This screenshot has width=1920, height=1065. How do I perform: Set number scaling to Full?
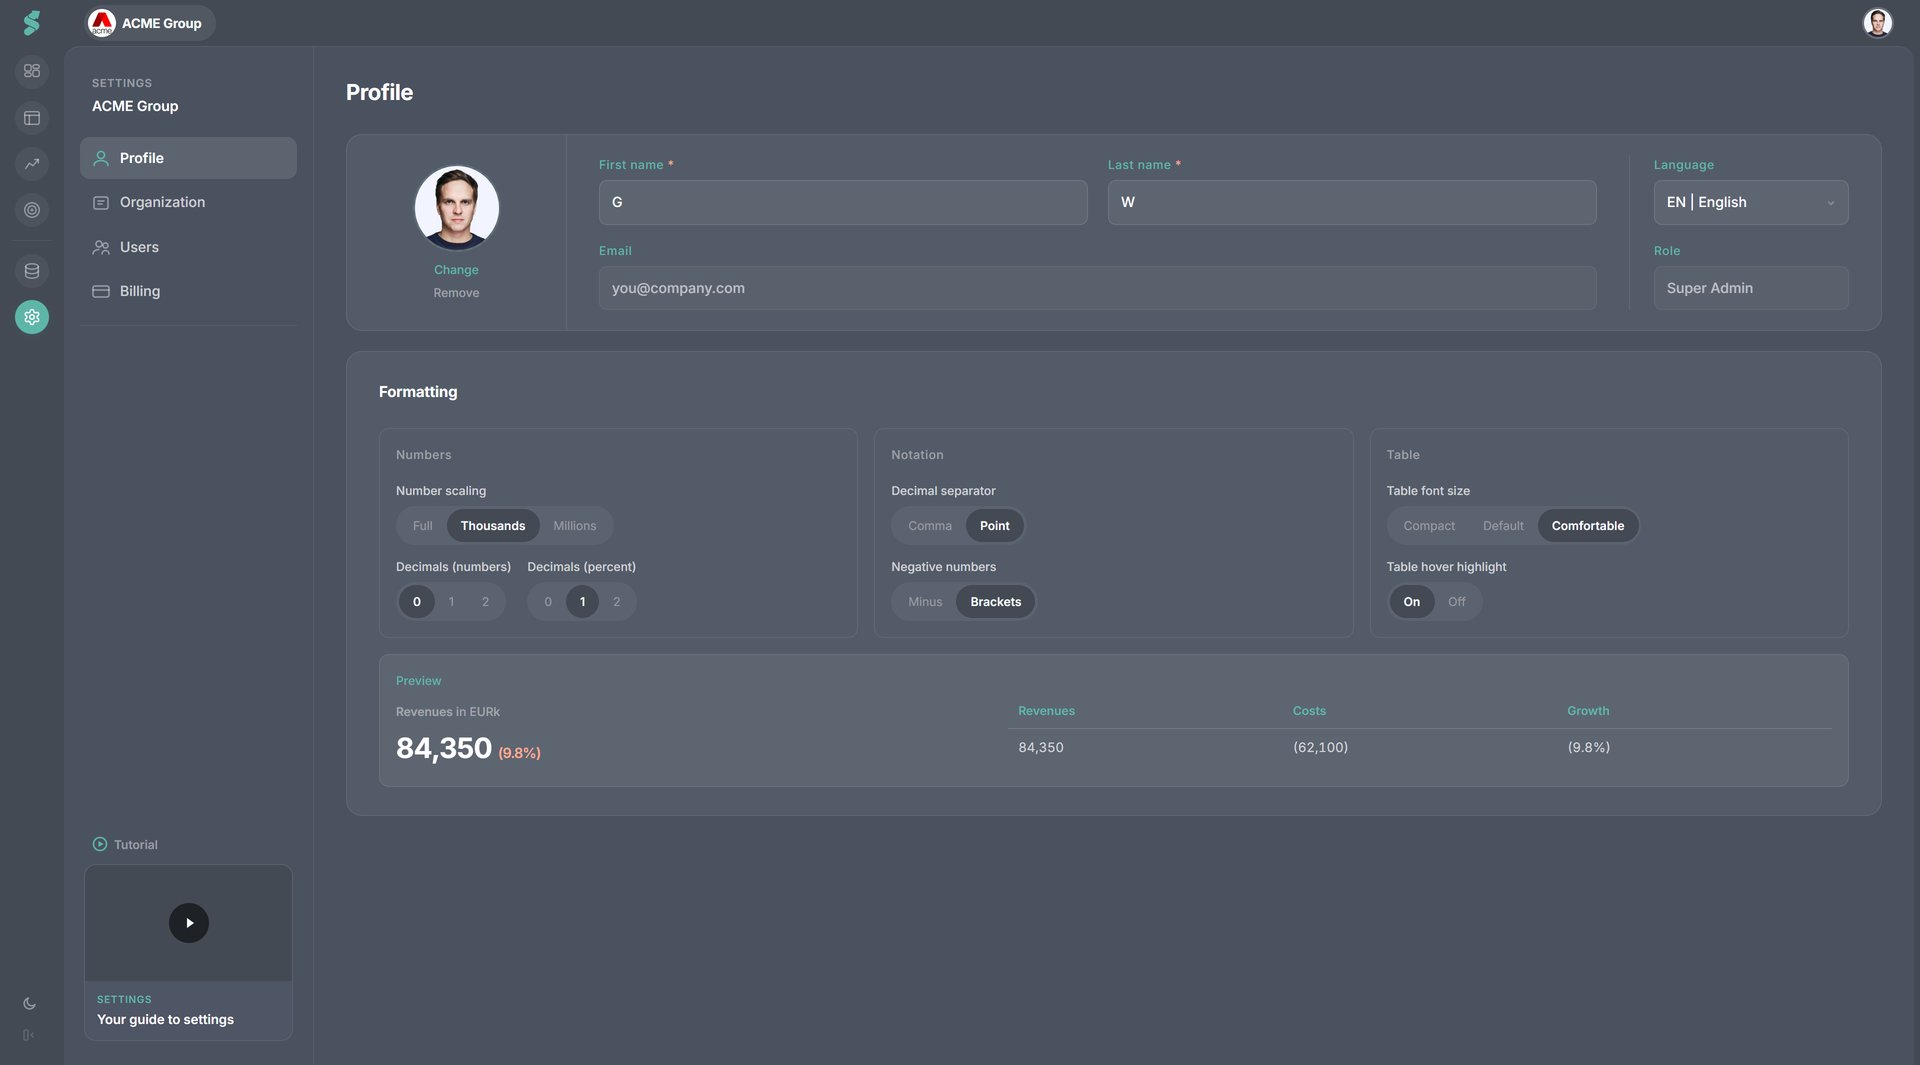(423, 526)
